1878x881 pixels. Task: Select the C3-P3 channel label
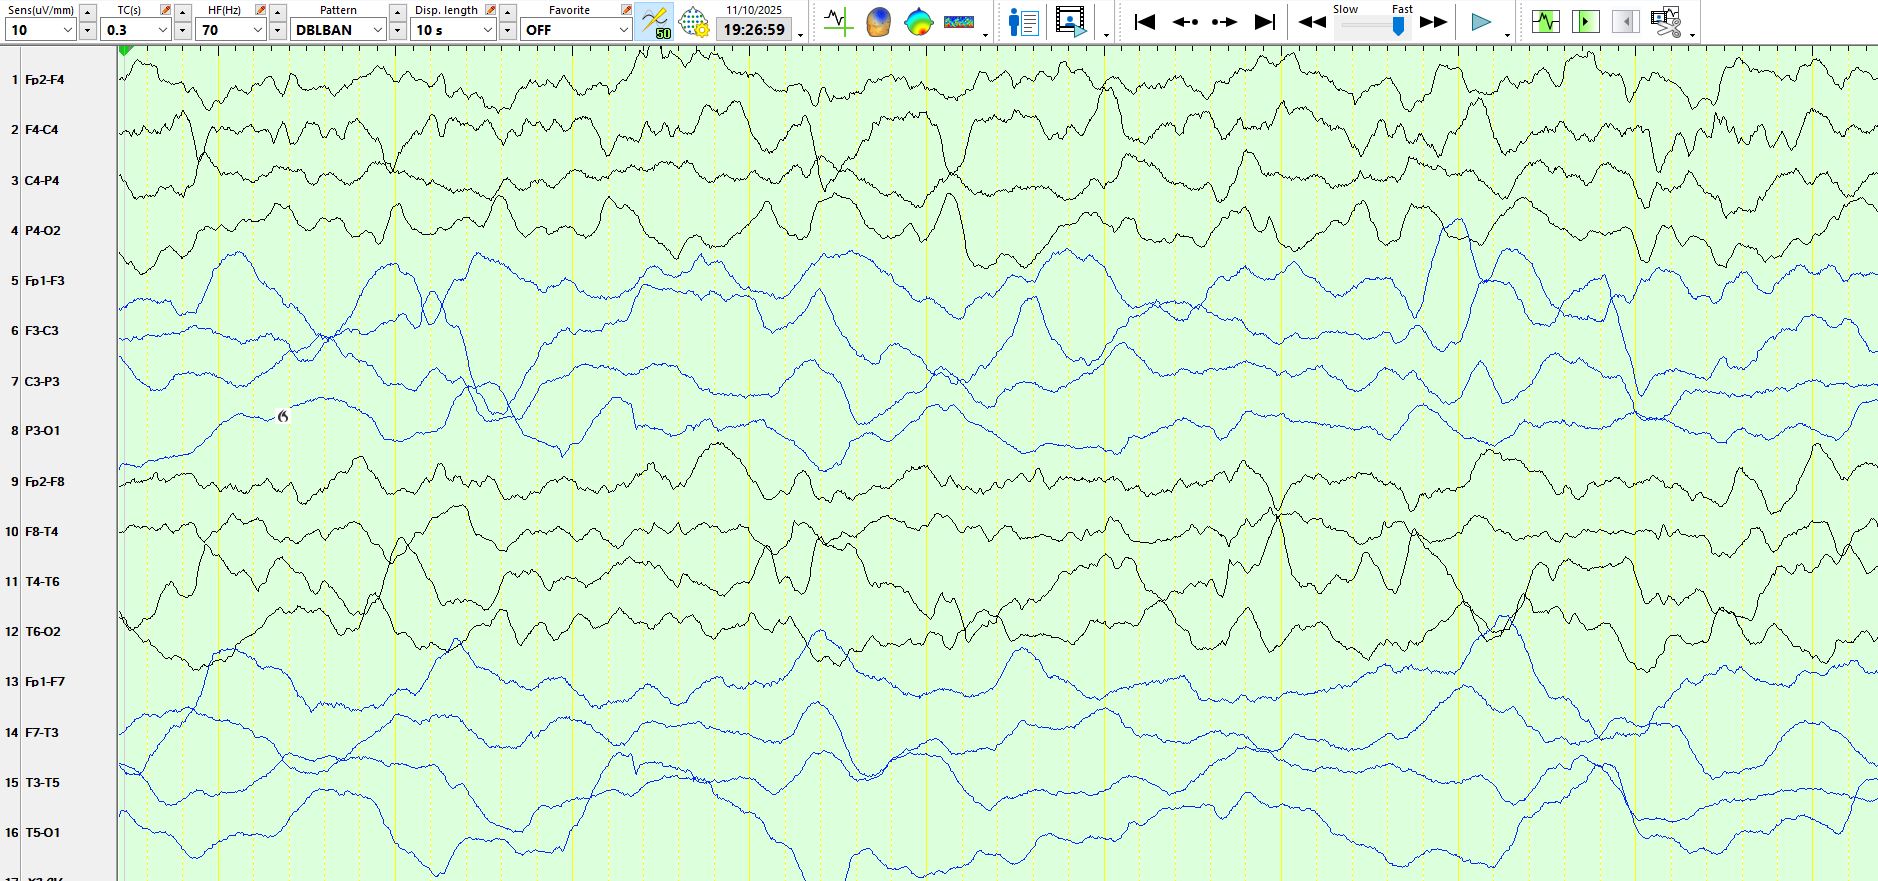(42, 382)
